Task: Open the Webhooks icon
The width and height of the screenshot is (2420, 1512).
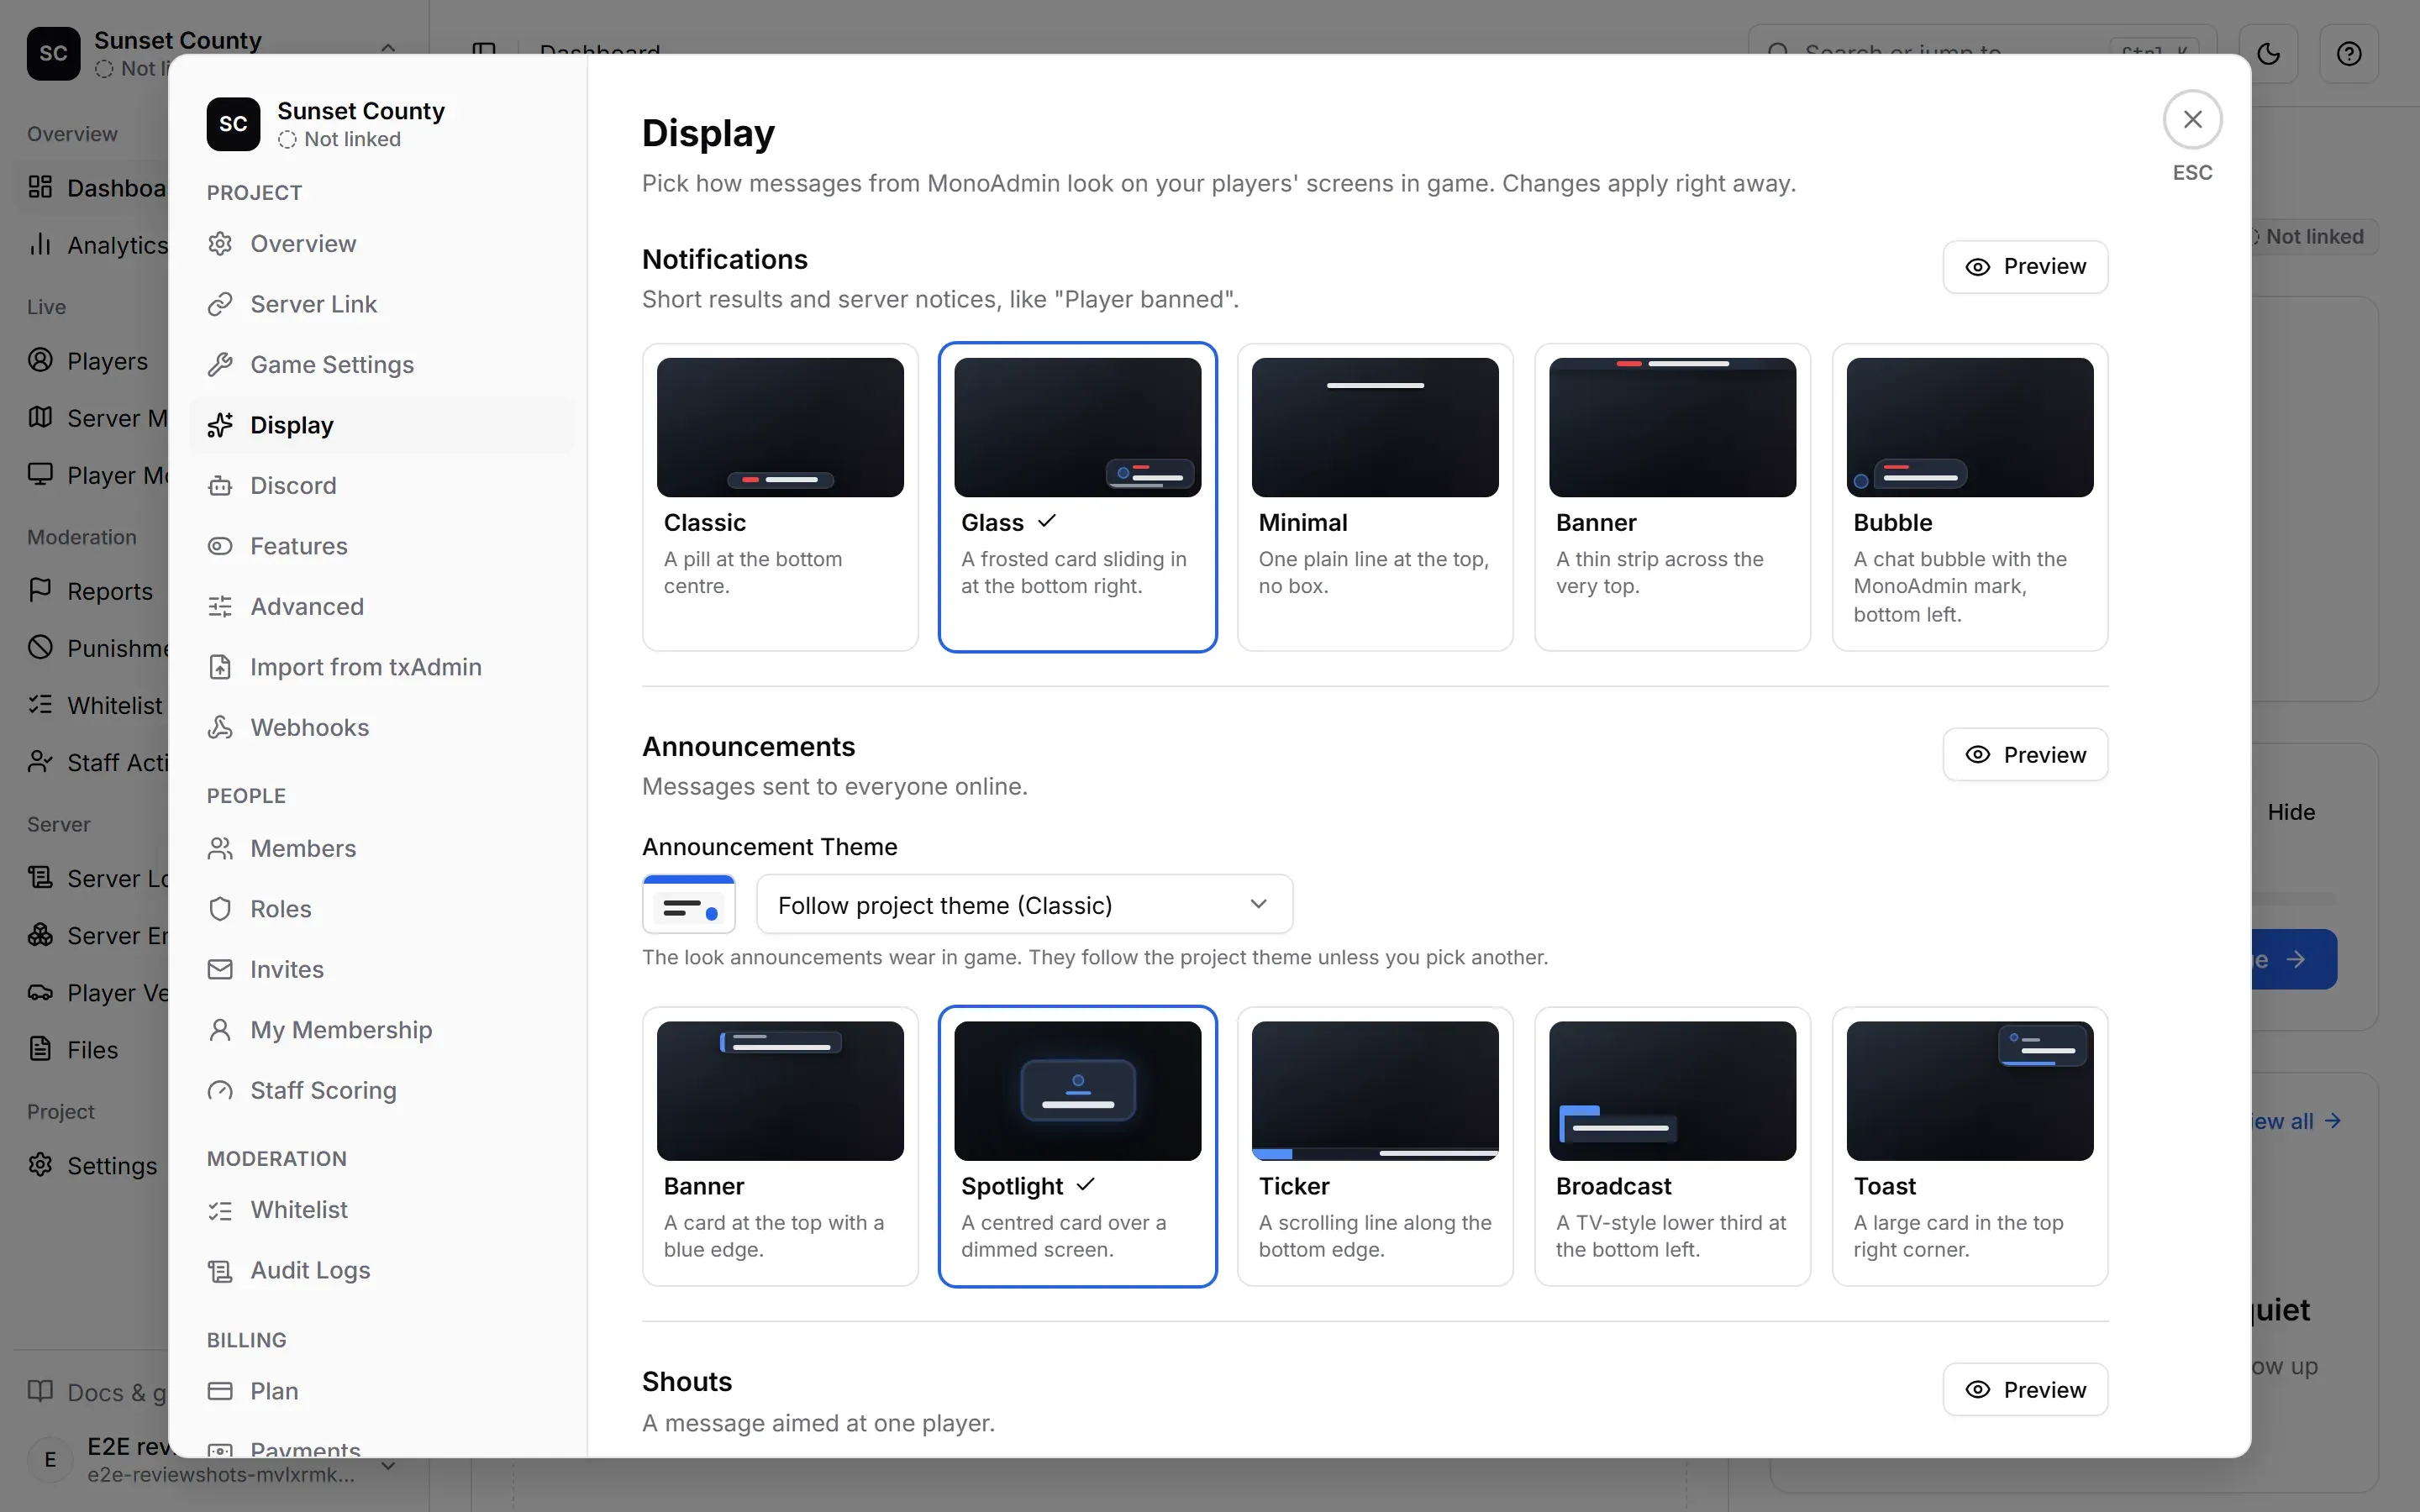Action: 220,728
